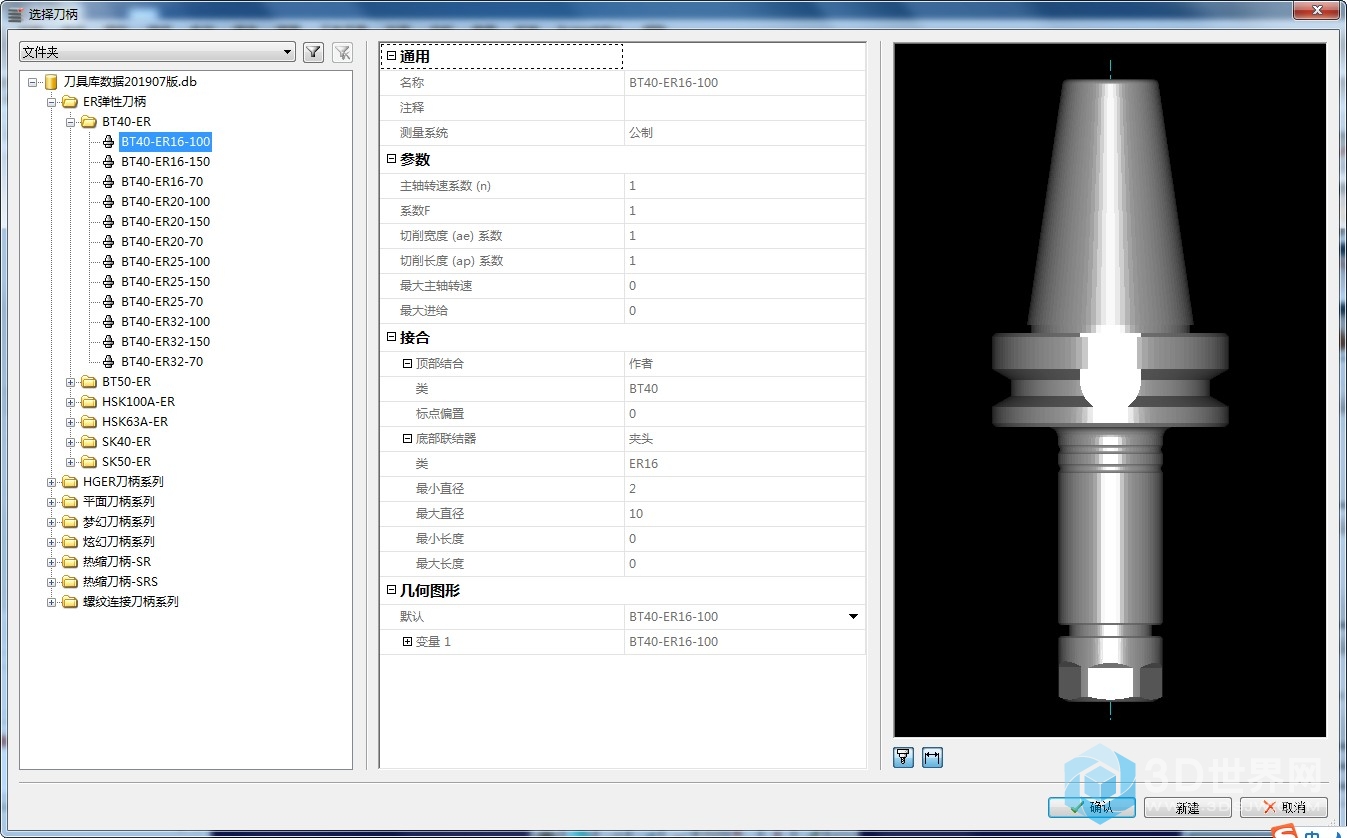The width and height of the screenshot is (1347, 838).
Task: Click the folder icon of HSK100A-ER
Action: [89, 402]
